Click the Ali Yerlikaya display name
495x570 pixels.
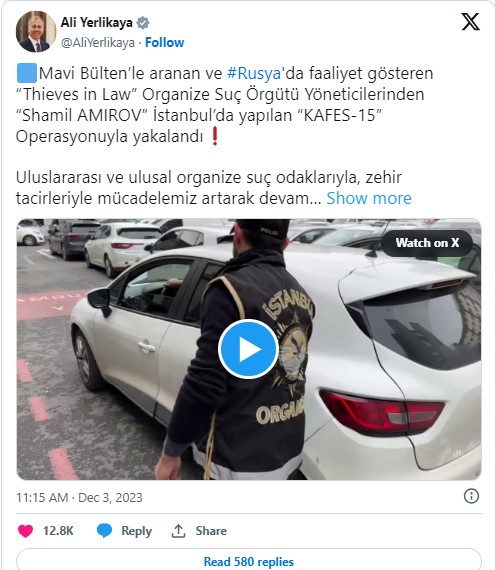96,23
